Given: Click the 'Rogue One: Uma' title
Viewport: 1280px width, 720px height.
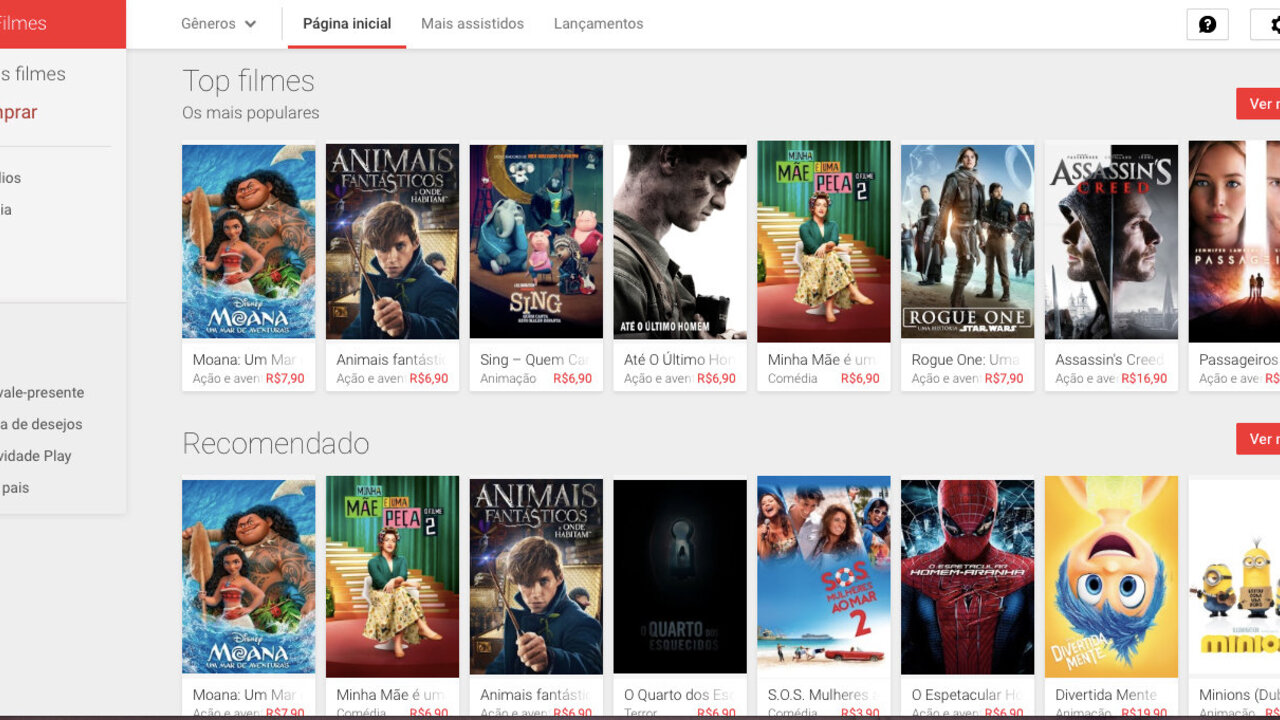Looking at the screenshot, I should point(966,359).
